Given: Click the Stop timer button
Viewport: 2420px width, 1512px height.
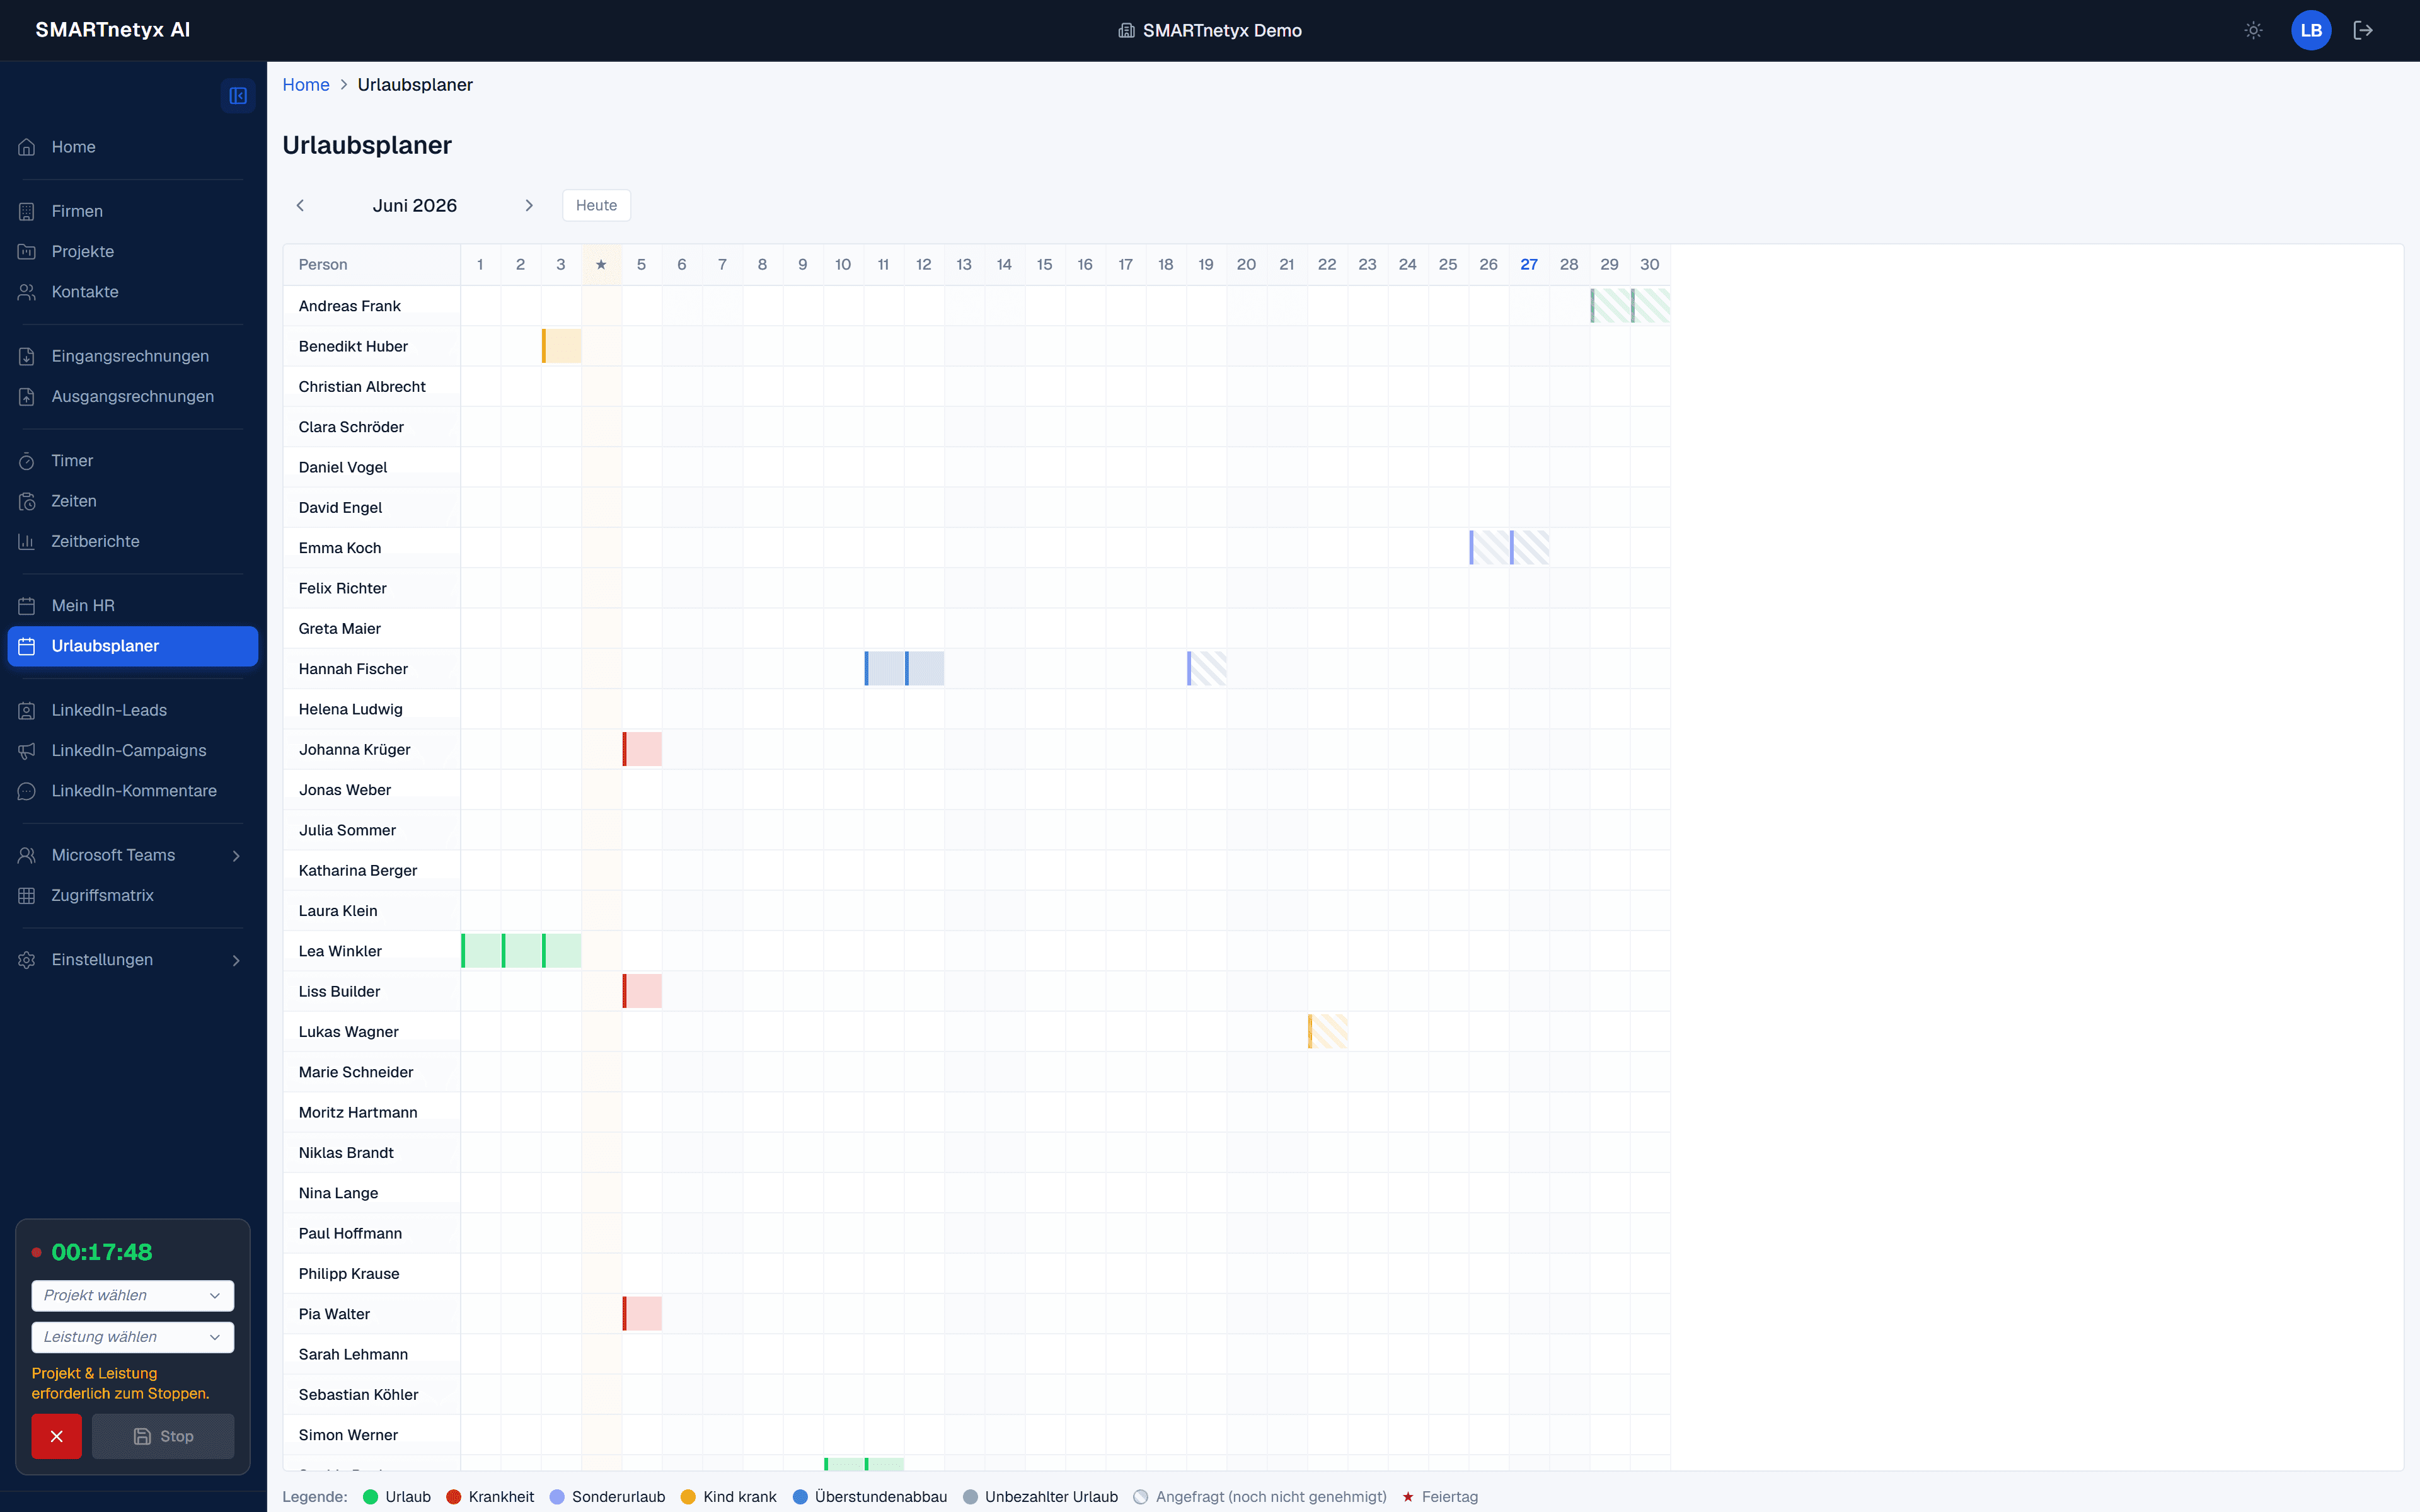Looking at the screenshot, I should click(163, 1436).
